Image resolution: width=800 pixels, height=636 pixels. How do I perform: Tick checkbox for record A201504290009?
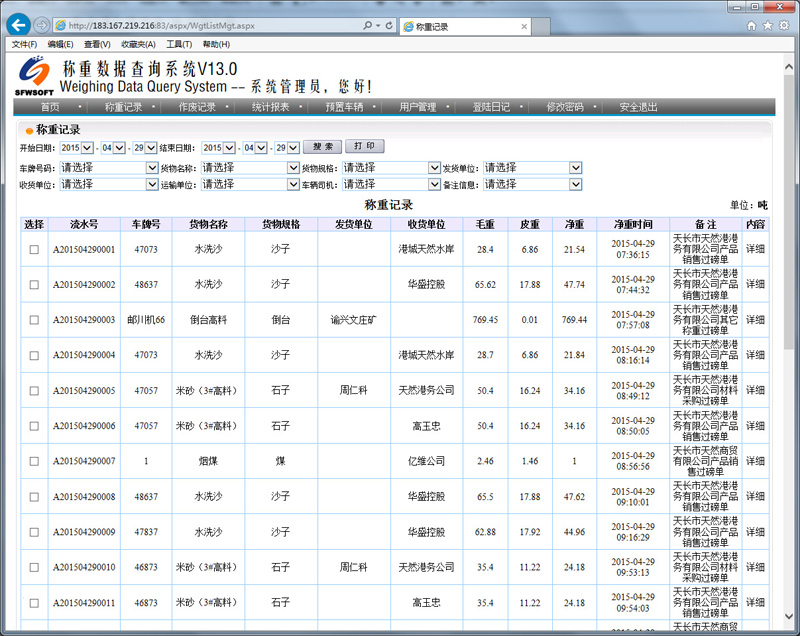[x=34, y=532]
